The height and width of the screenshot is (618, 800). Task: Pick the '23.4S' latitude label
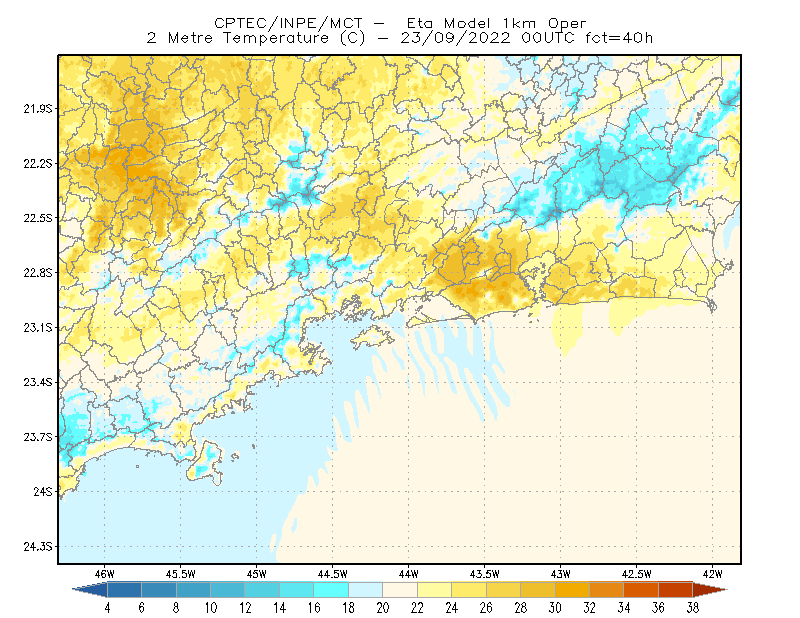(x=38, y=382)
